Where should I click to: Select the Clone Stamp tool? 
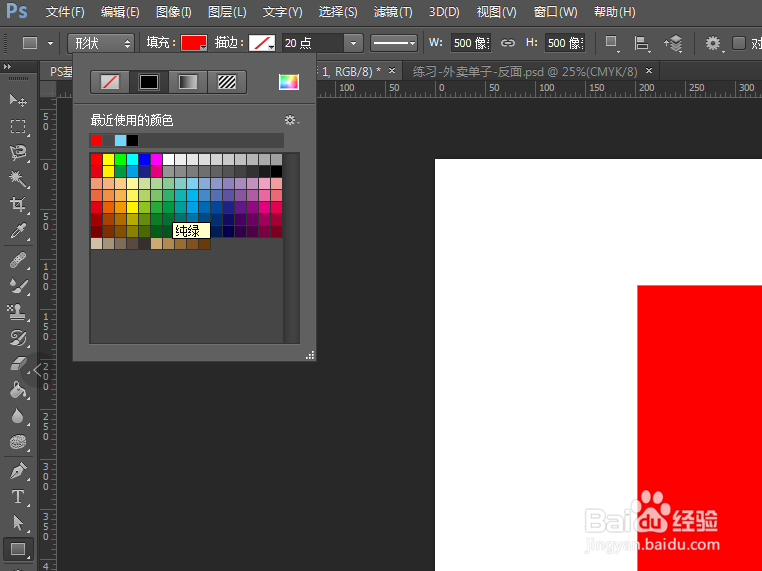point(18,312)
